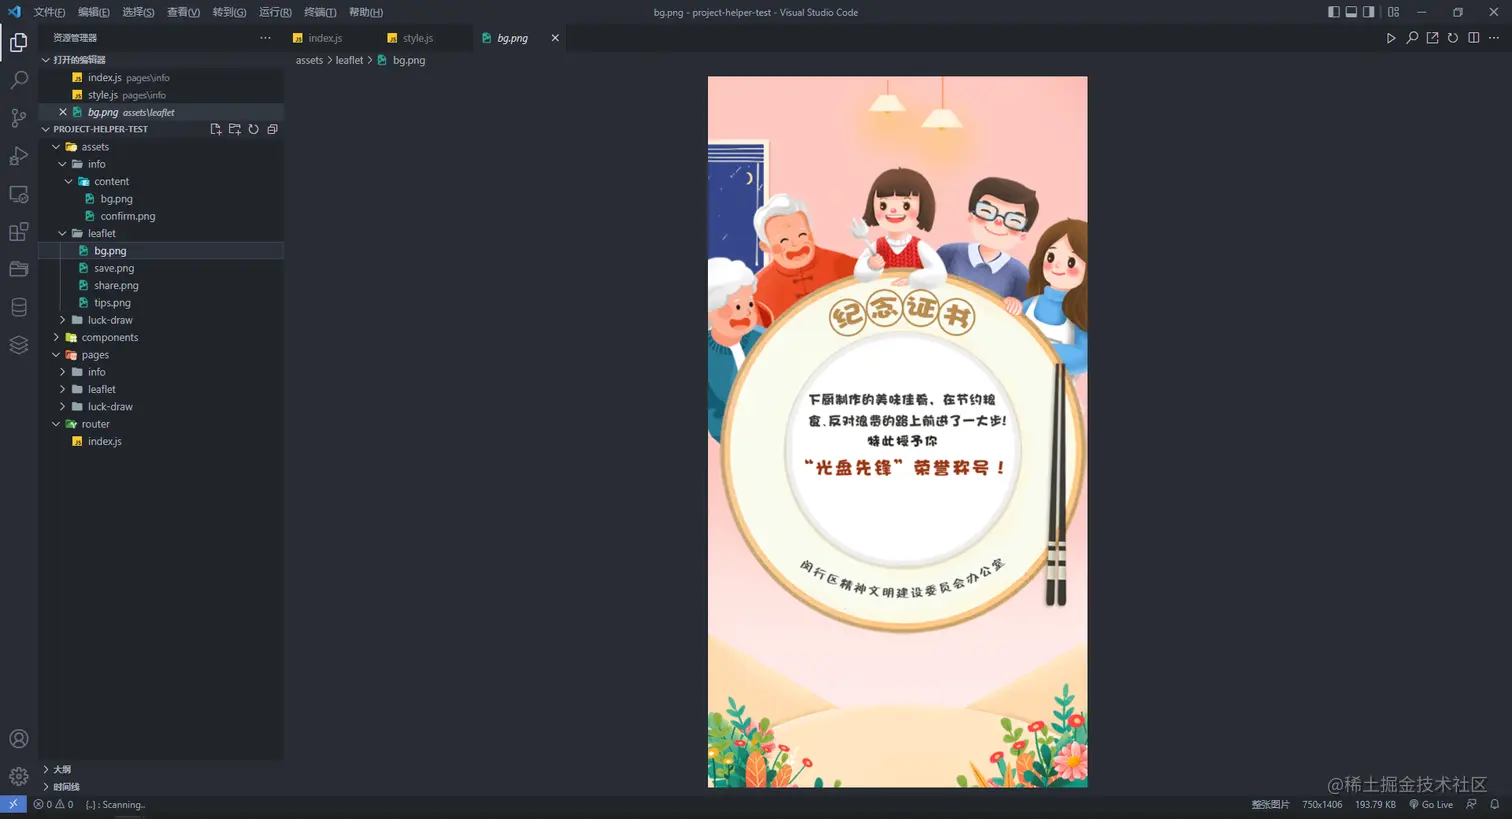Split the editor using the split icon
Viewport: 1512px width, 819px height.
click(1472, 38)
